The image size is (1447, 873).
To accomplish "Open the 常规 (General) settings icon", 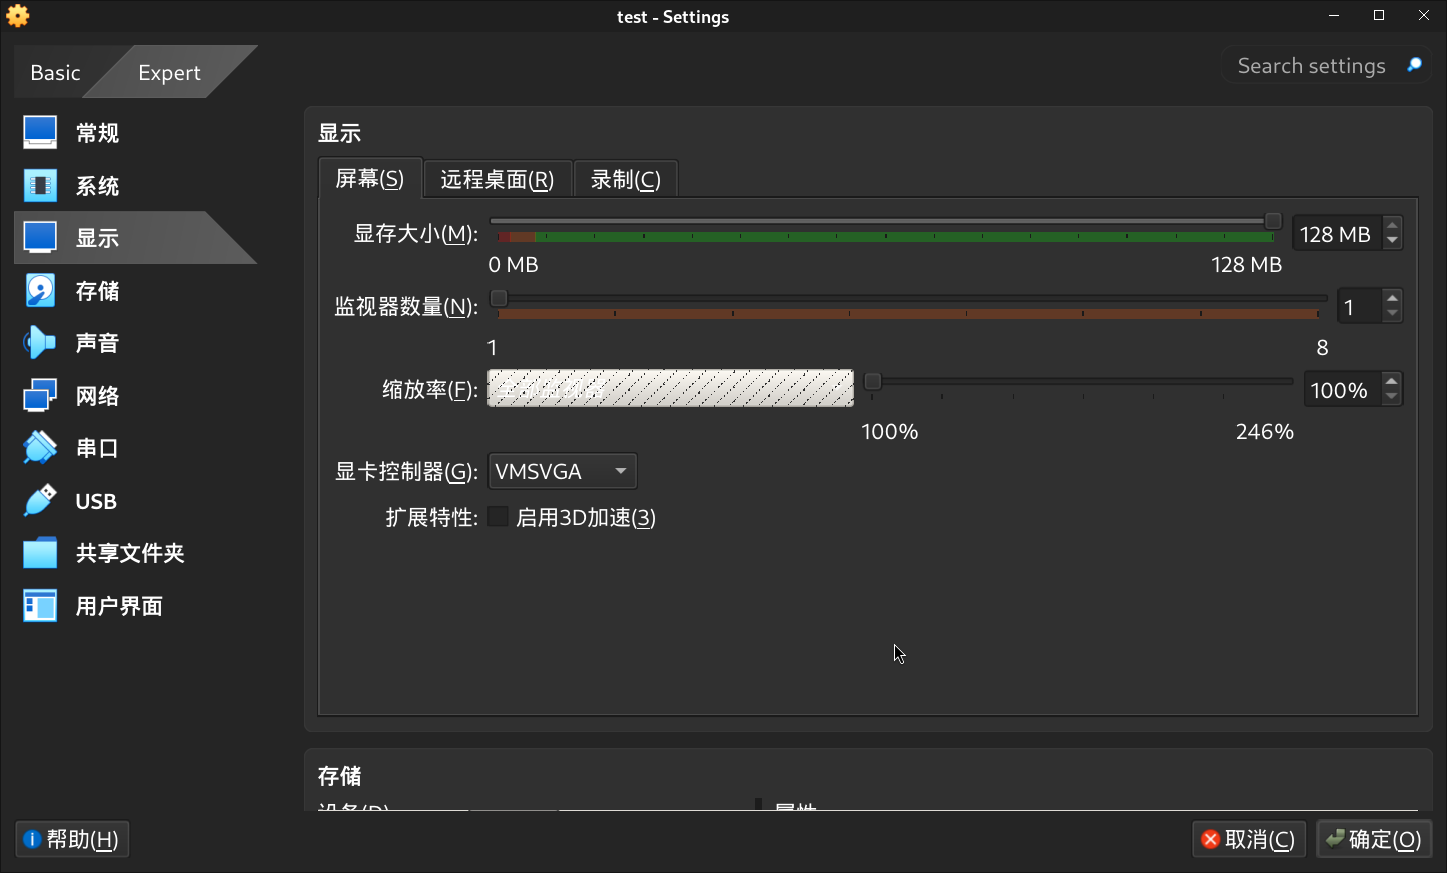I will (x=40, y=133).
